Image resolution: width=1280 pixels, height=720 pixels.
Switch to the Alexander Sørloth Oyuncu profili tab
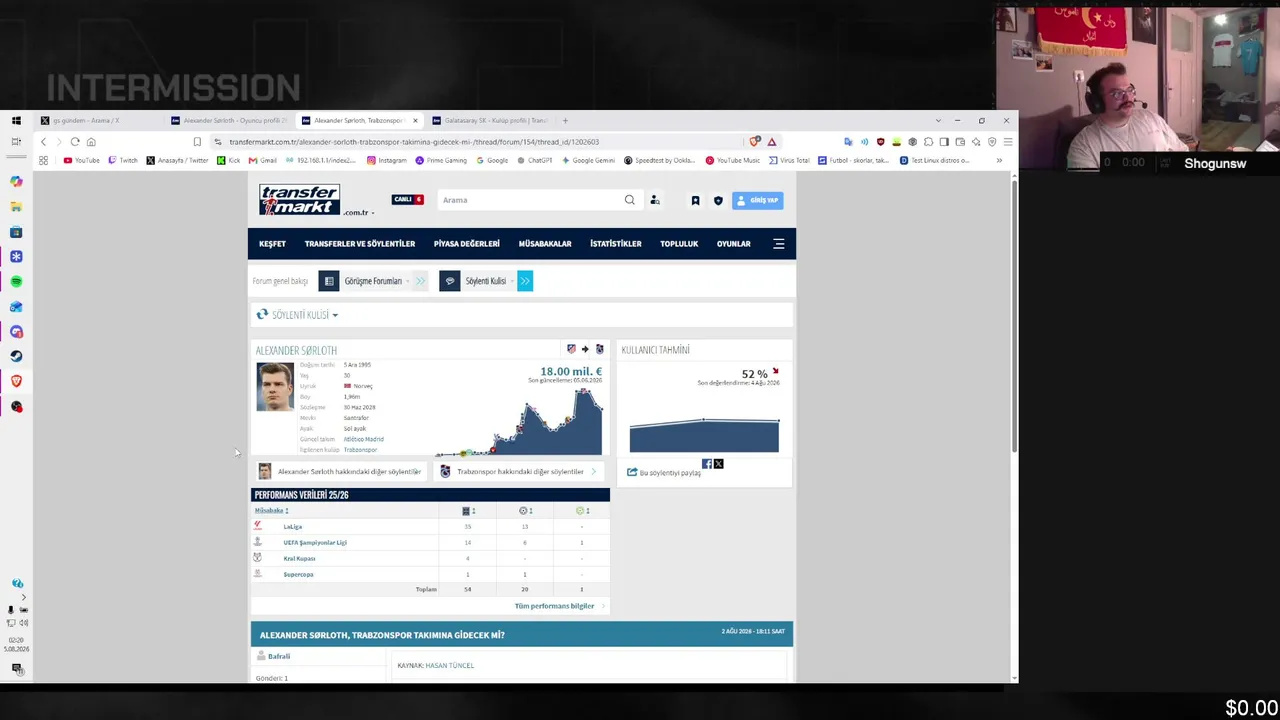point(228,121)
